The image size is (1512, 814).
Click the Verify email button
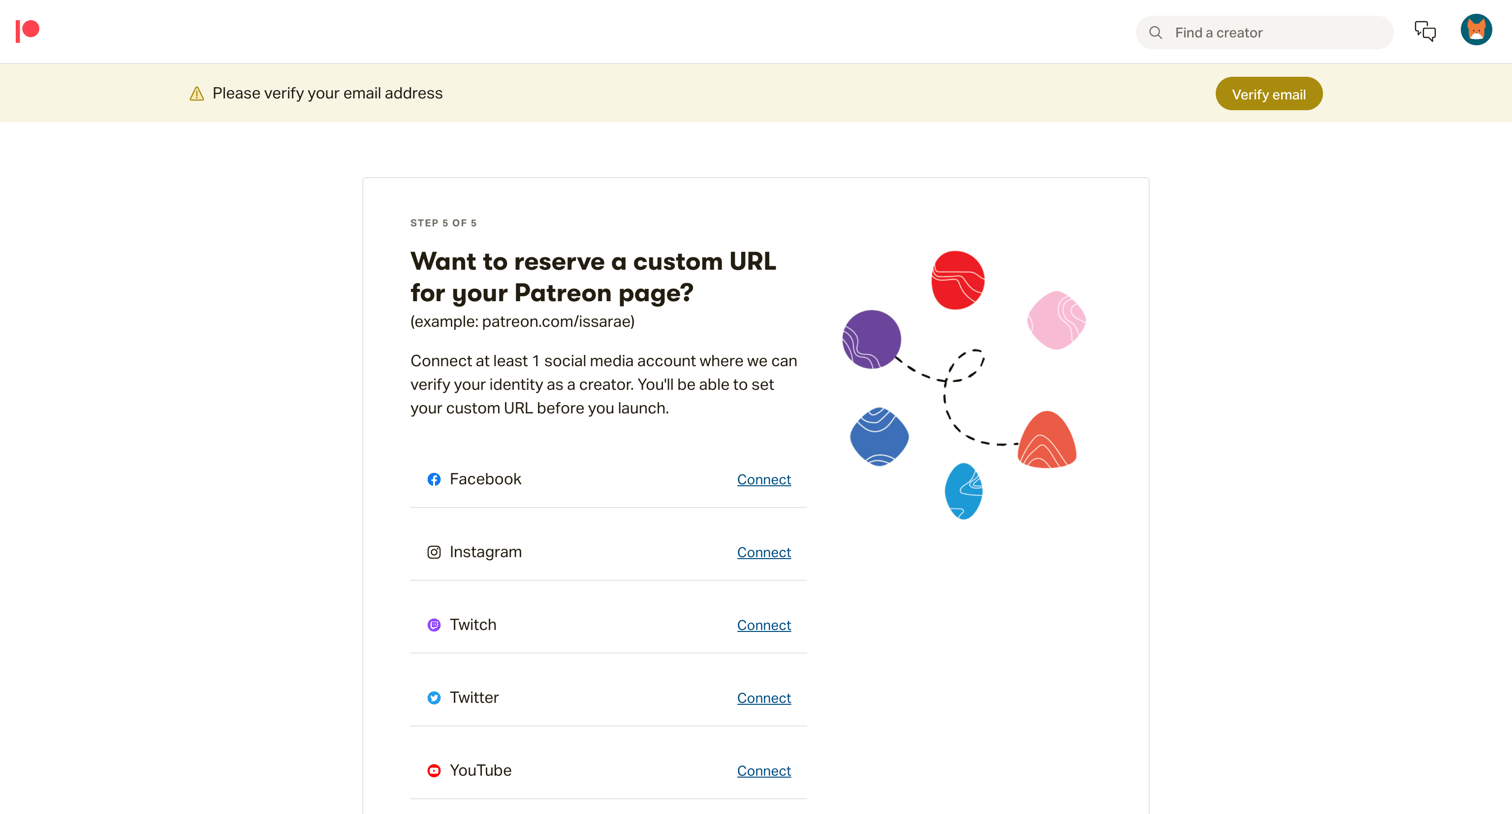(1269, 94)
